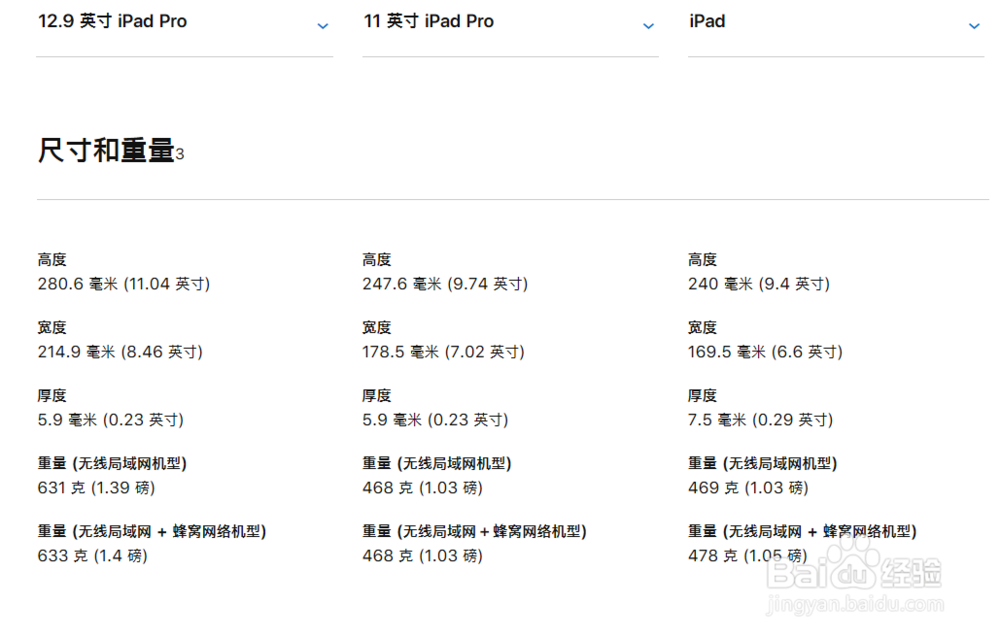The image size is (1000, 639).
Task: Click 重量 (无线局域网 + 蜂窝网络机型) under iPad
Action: click(x=803, y=531)
